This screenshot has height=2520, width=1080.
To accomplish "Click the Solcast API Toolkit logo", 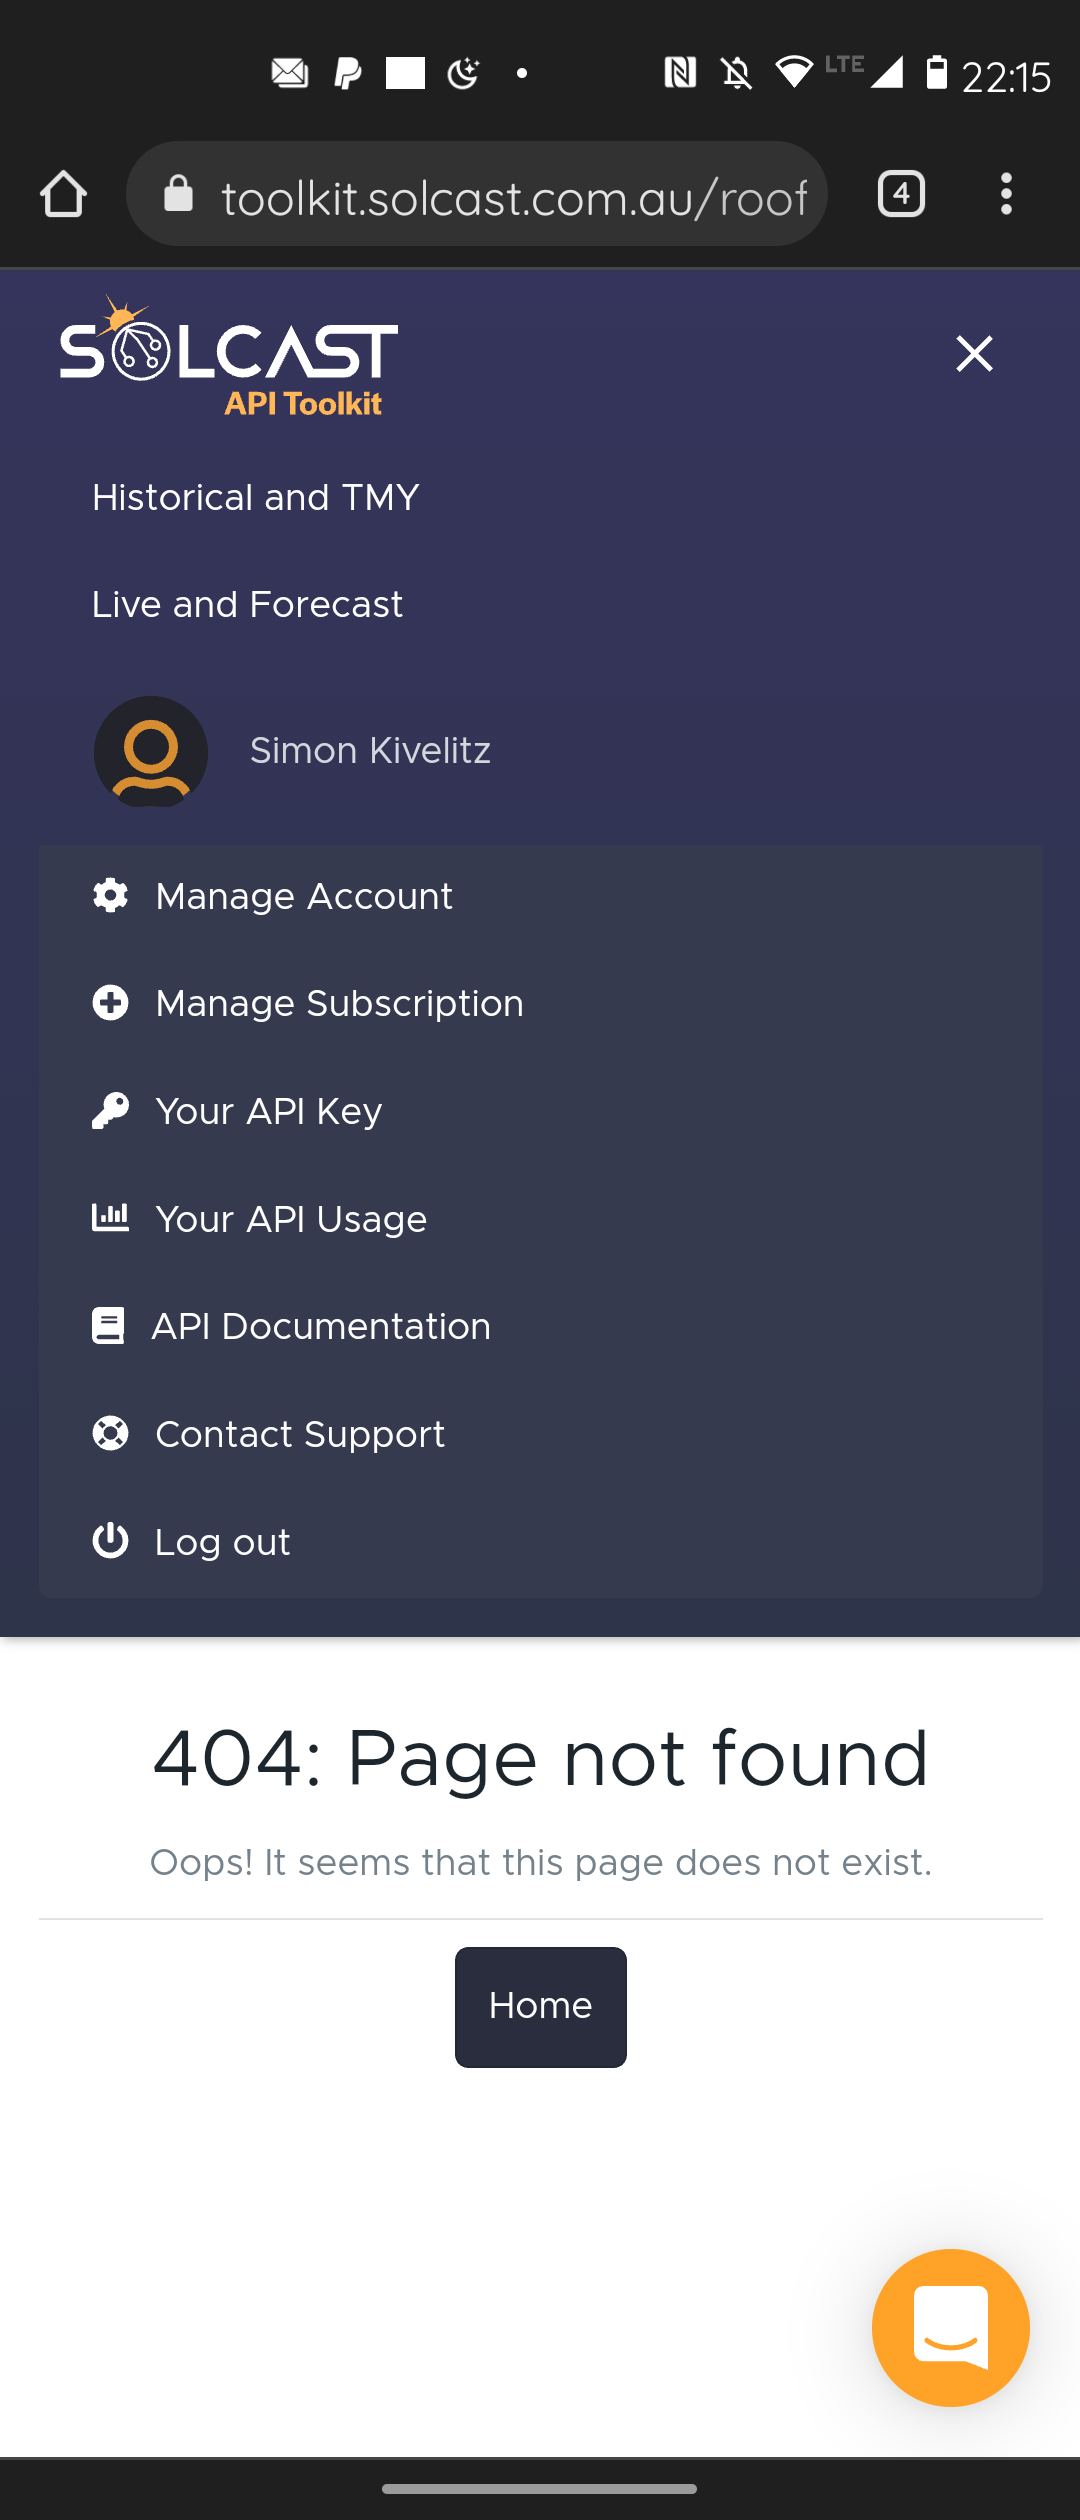I will point(229,356).
